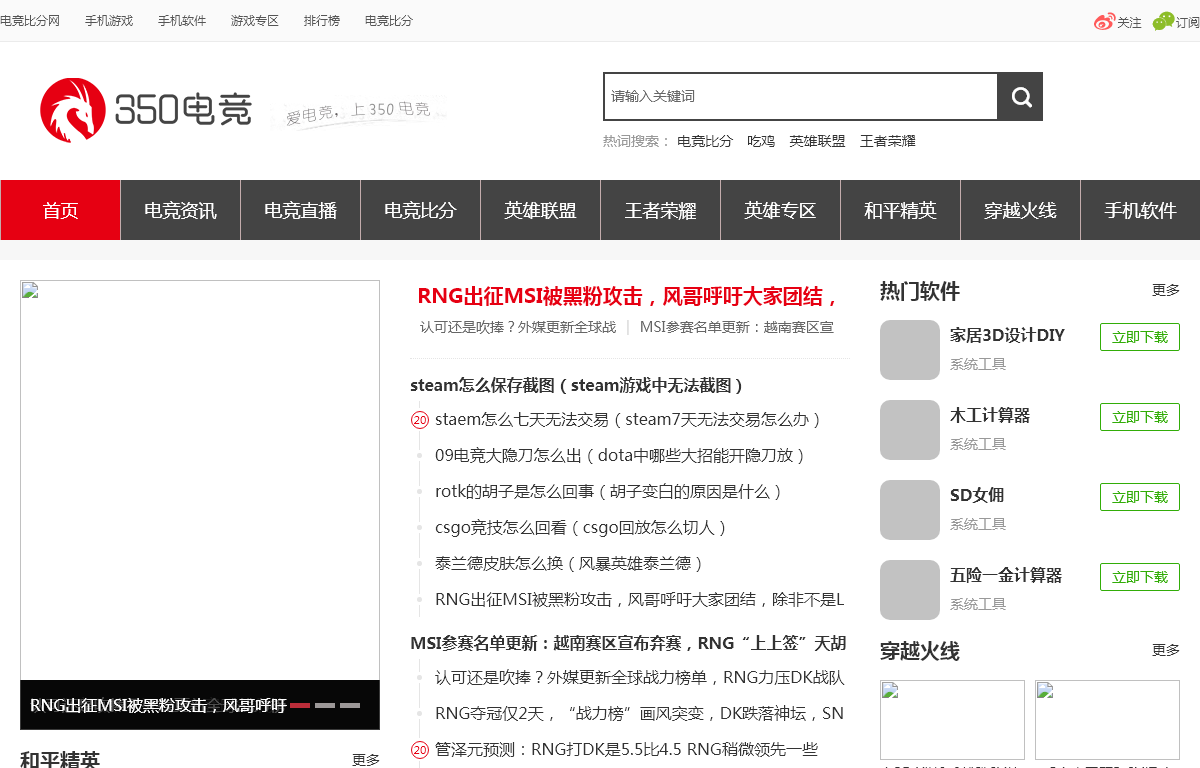
Task: Click the hot search term 吃鸡
Action: click(x=761, y=141)
